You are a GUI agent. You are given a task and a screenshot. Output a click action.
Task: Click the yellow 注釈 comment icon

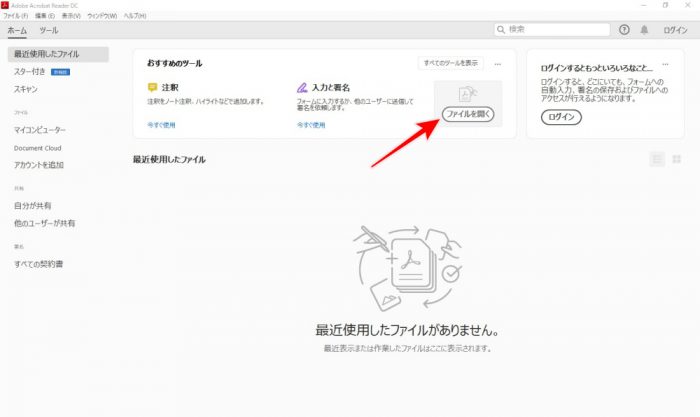coord(152,87)
